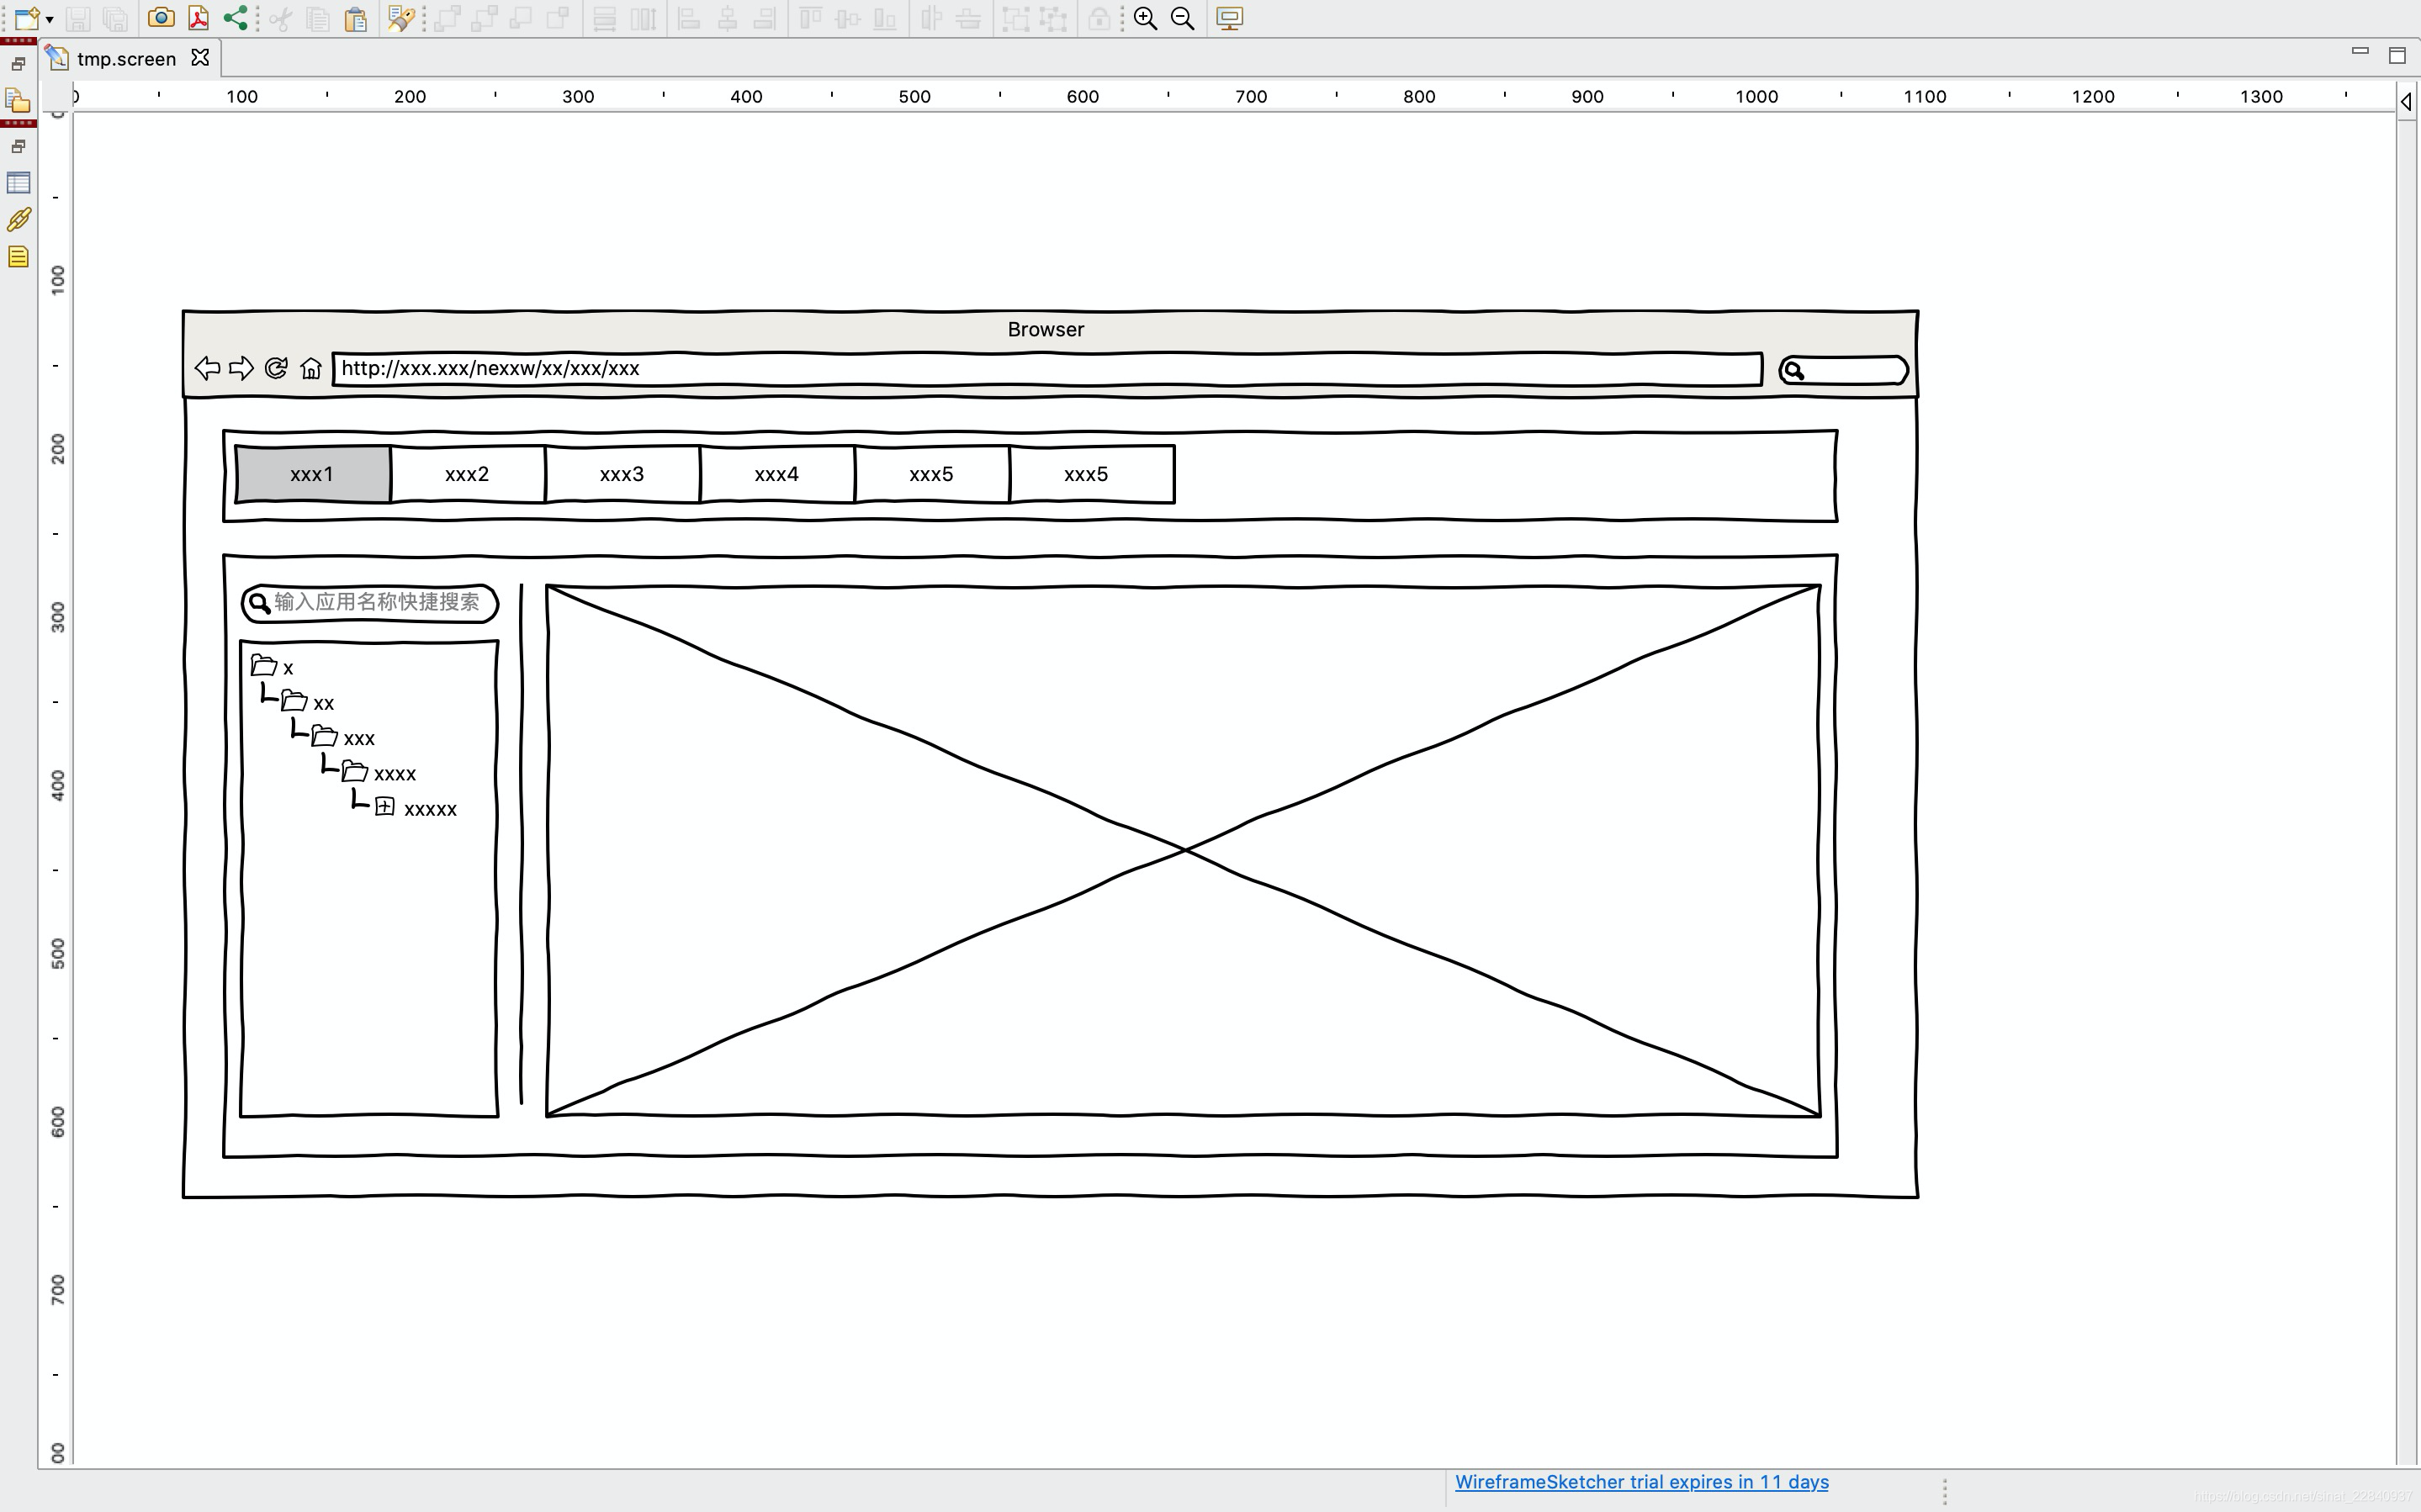The image size is (2421, 1512).
Task: Click the green share icon in toolbar
Action: coord(235,18)
